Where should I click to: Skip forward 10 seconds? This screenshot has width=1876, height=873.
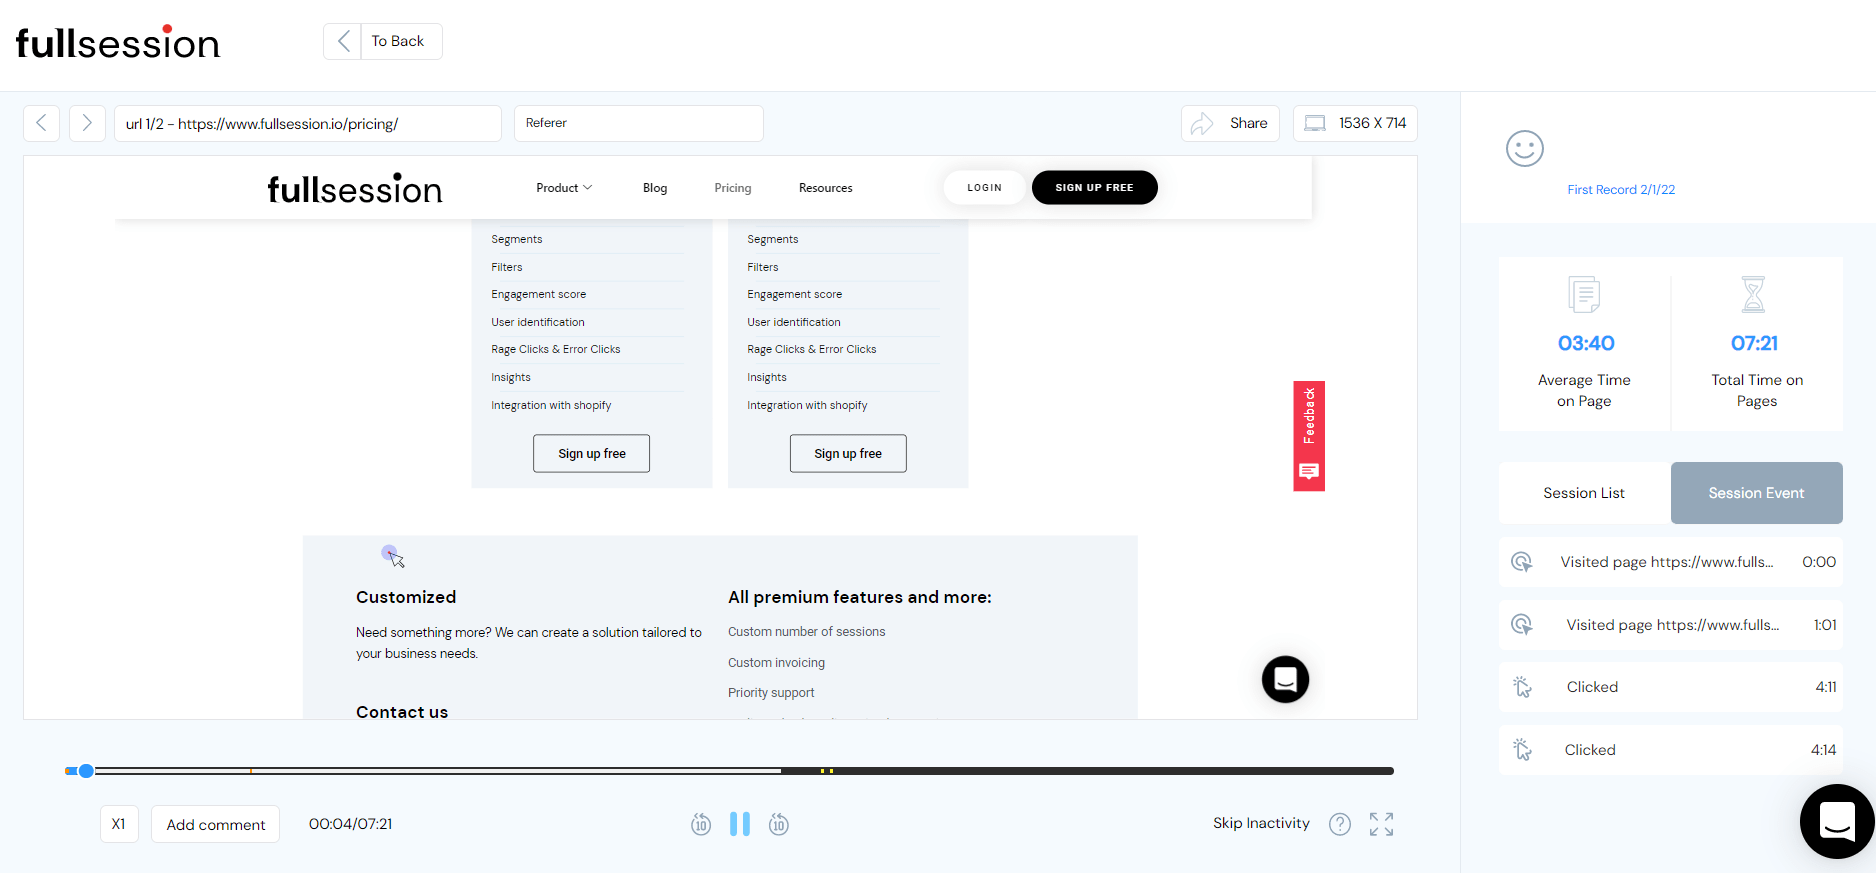pos(778,824)
